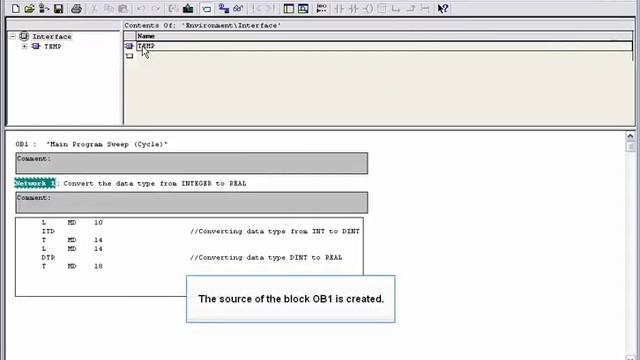Expand the TEMP node in tree

[x=24, y=46]
